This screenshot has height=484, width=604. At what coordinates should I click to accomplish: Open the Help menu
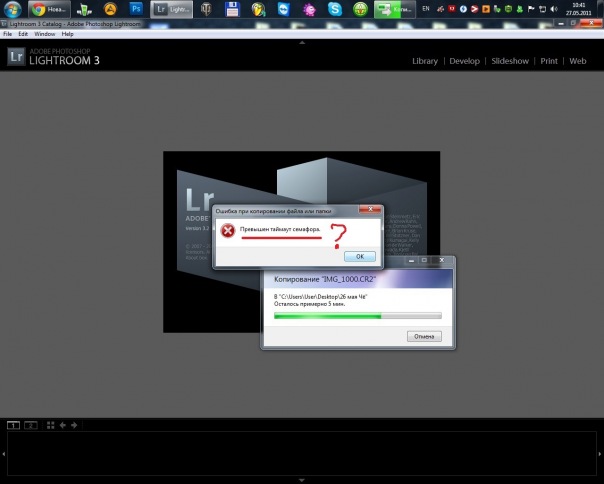(x=67, y=34)
